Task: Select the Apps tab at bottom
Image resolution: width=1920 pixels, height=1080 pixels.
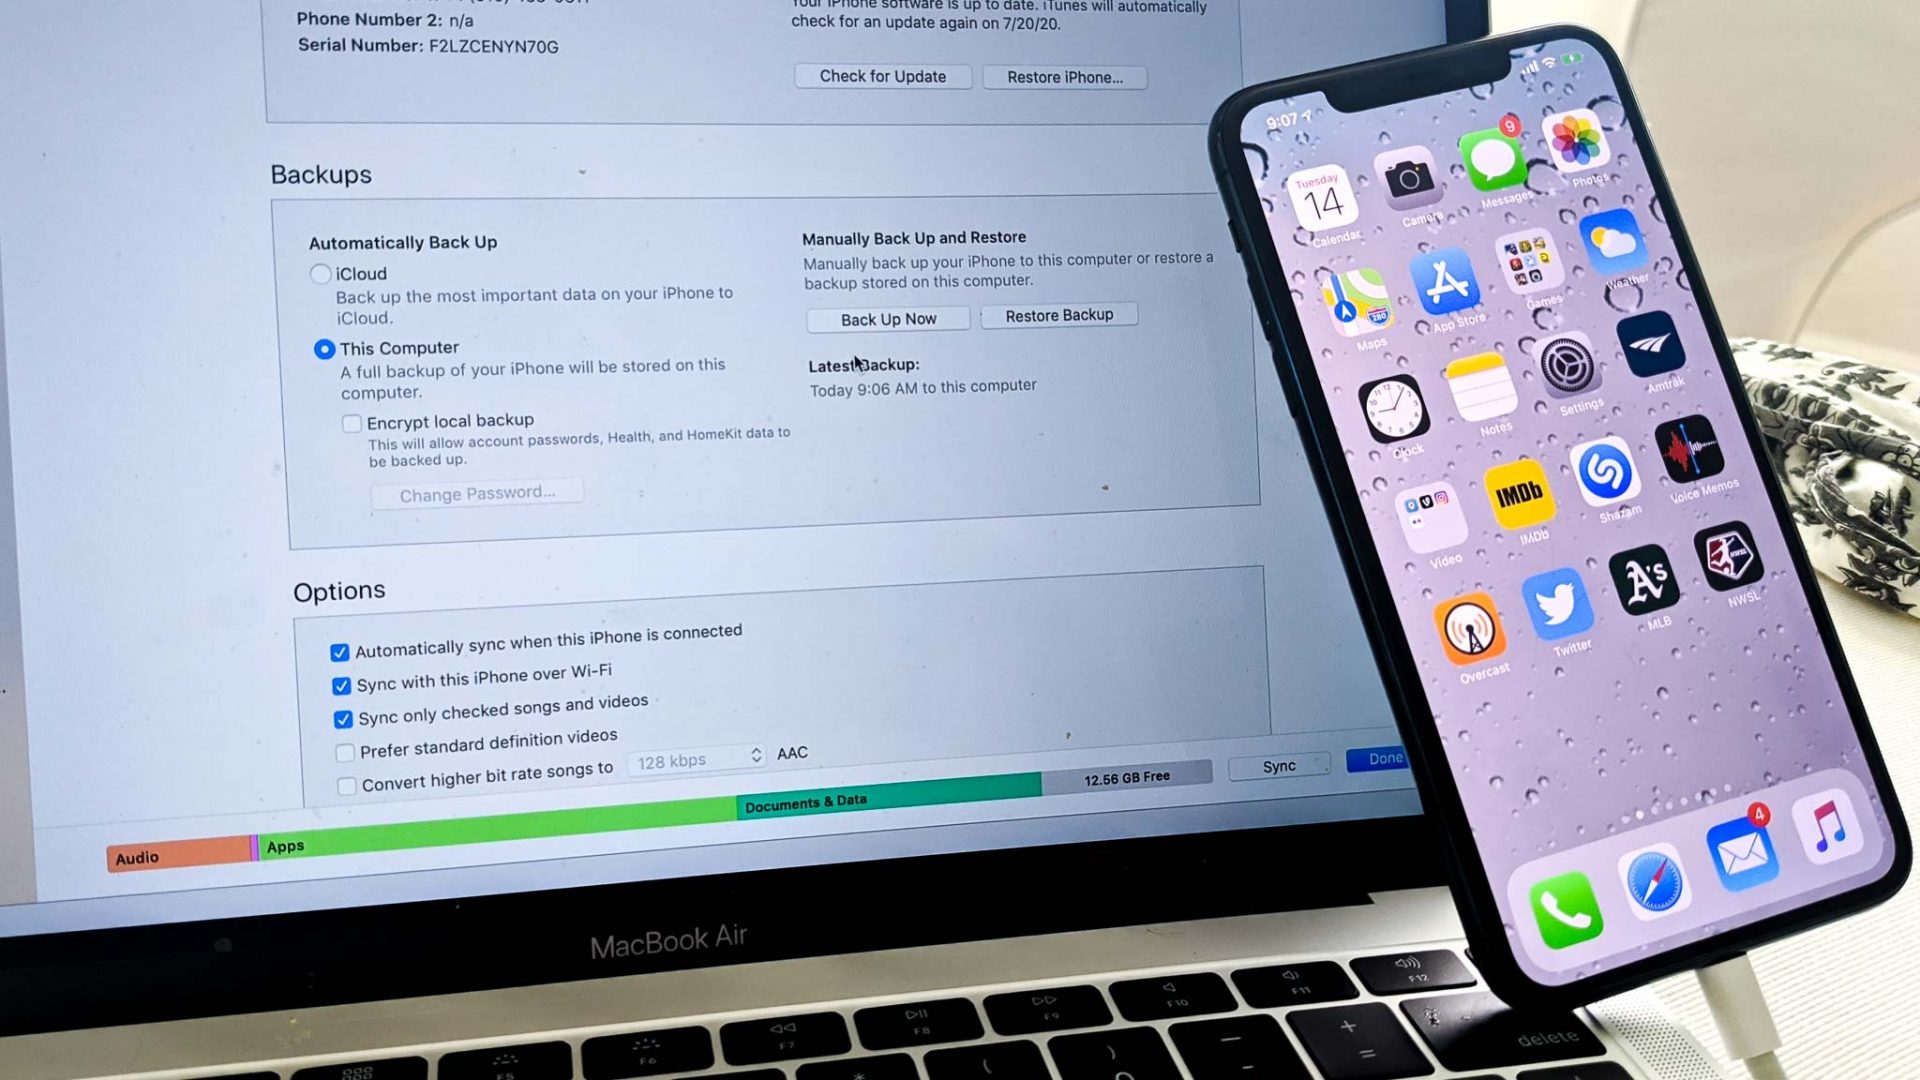Action: pos(284,845)
